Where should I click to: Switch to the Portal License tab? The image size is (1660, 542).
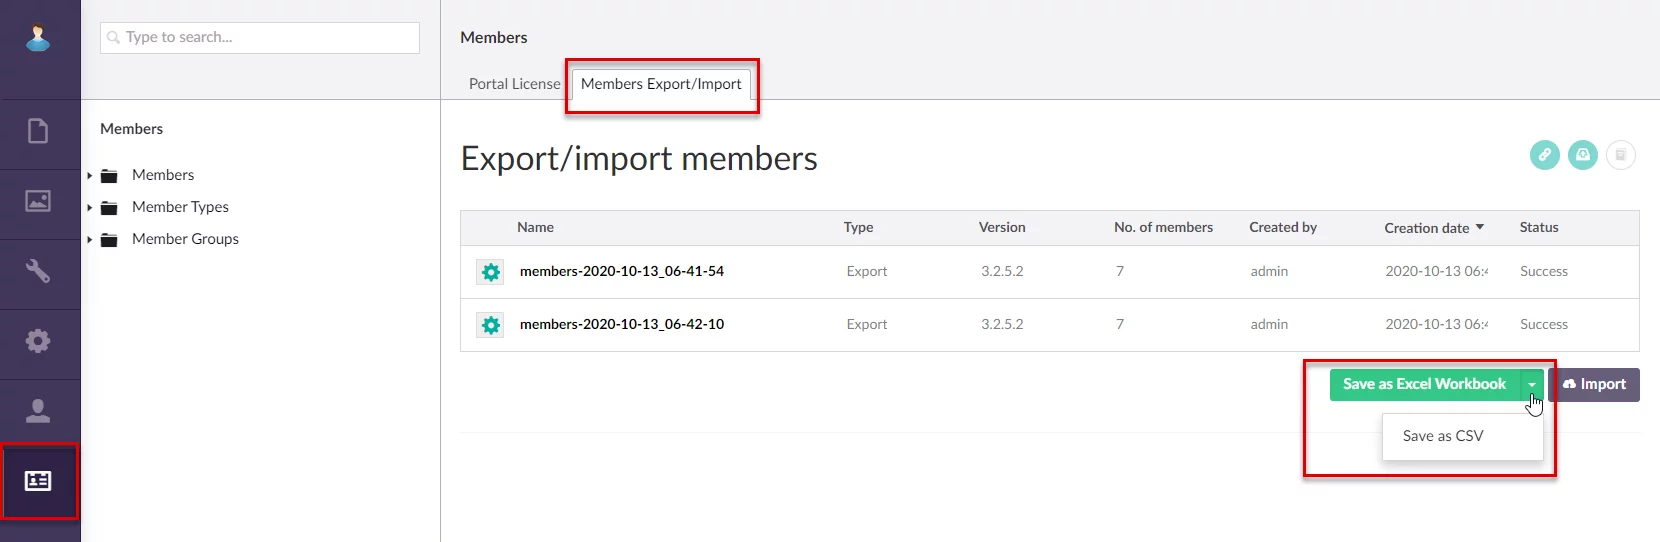click(x=514, y=84)
